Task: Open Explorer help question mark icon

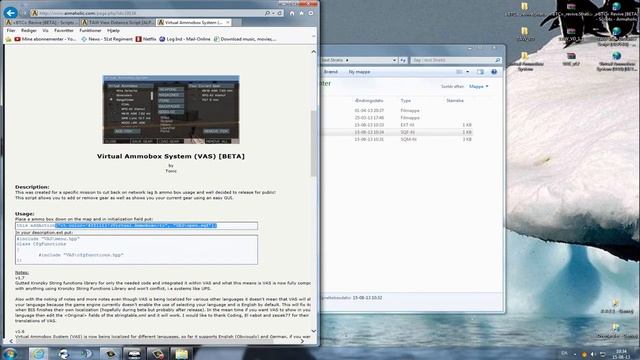Action: (x=494, y=72)
